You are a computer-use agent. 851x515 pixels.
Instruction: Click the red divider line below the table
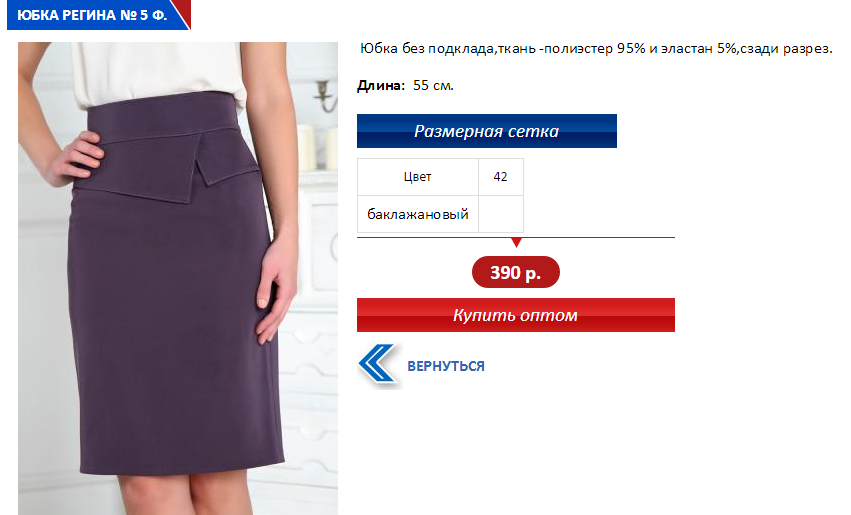tap(516, 237)
